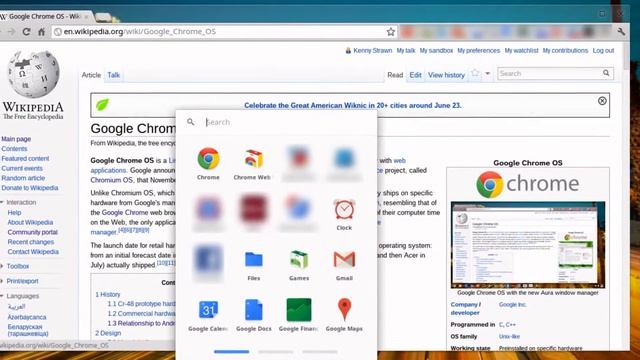Open Great American Wiknic banner link

353,105
